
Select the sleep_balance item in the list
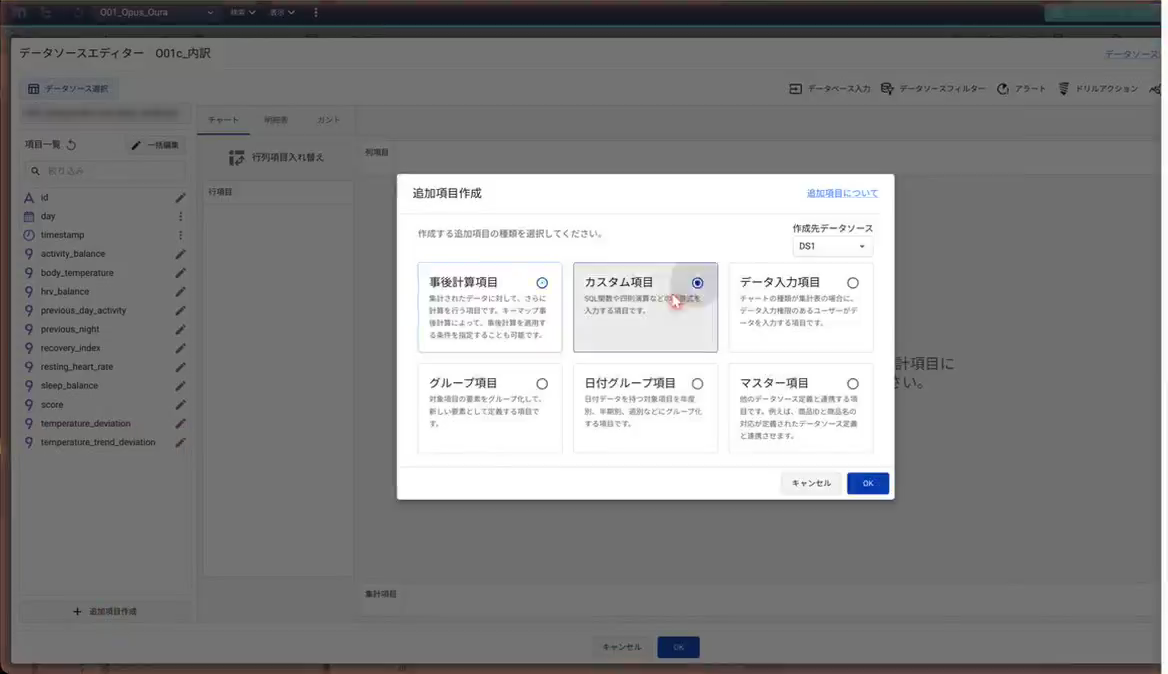pyautogui.click(x=69, y=386)
